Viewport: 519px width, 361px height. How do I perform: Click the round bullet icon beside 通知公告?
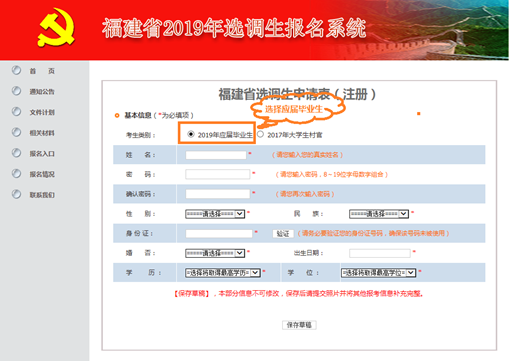coord(16,91)
